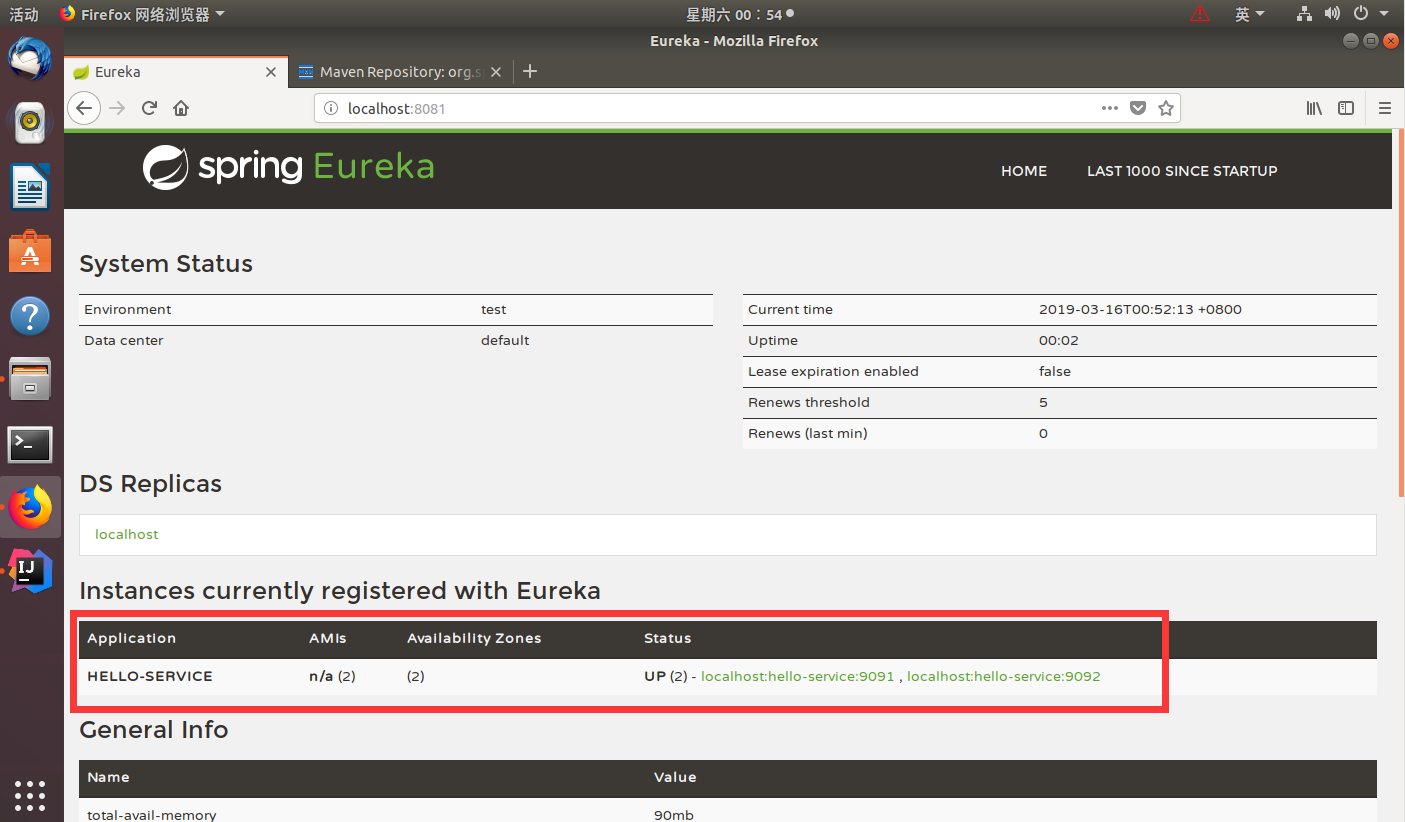Open a new browser tab
The image size is (1405, 822).
pyautogui.click(x=530, y=71)
